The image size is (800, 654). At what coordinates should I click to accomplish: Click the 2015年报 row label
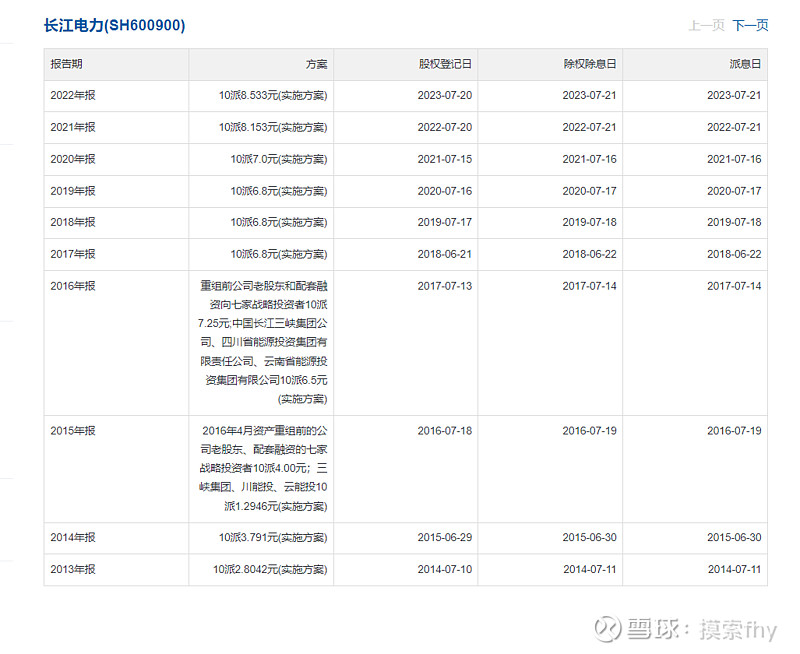[x=72, y=431]
